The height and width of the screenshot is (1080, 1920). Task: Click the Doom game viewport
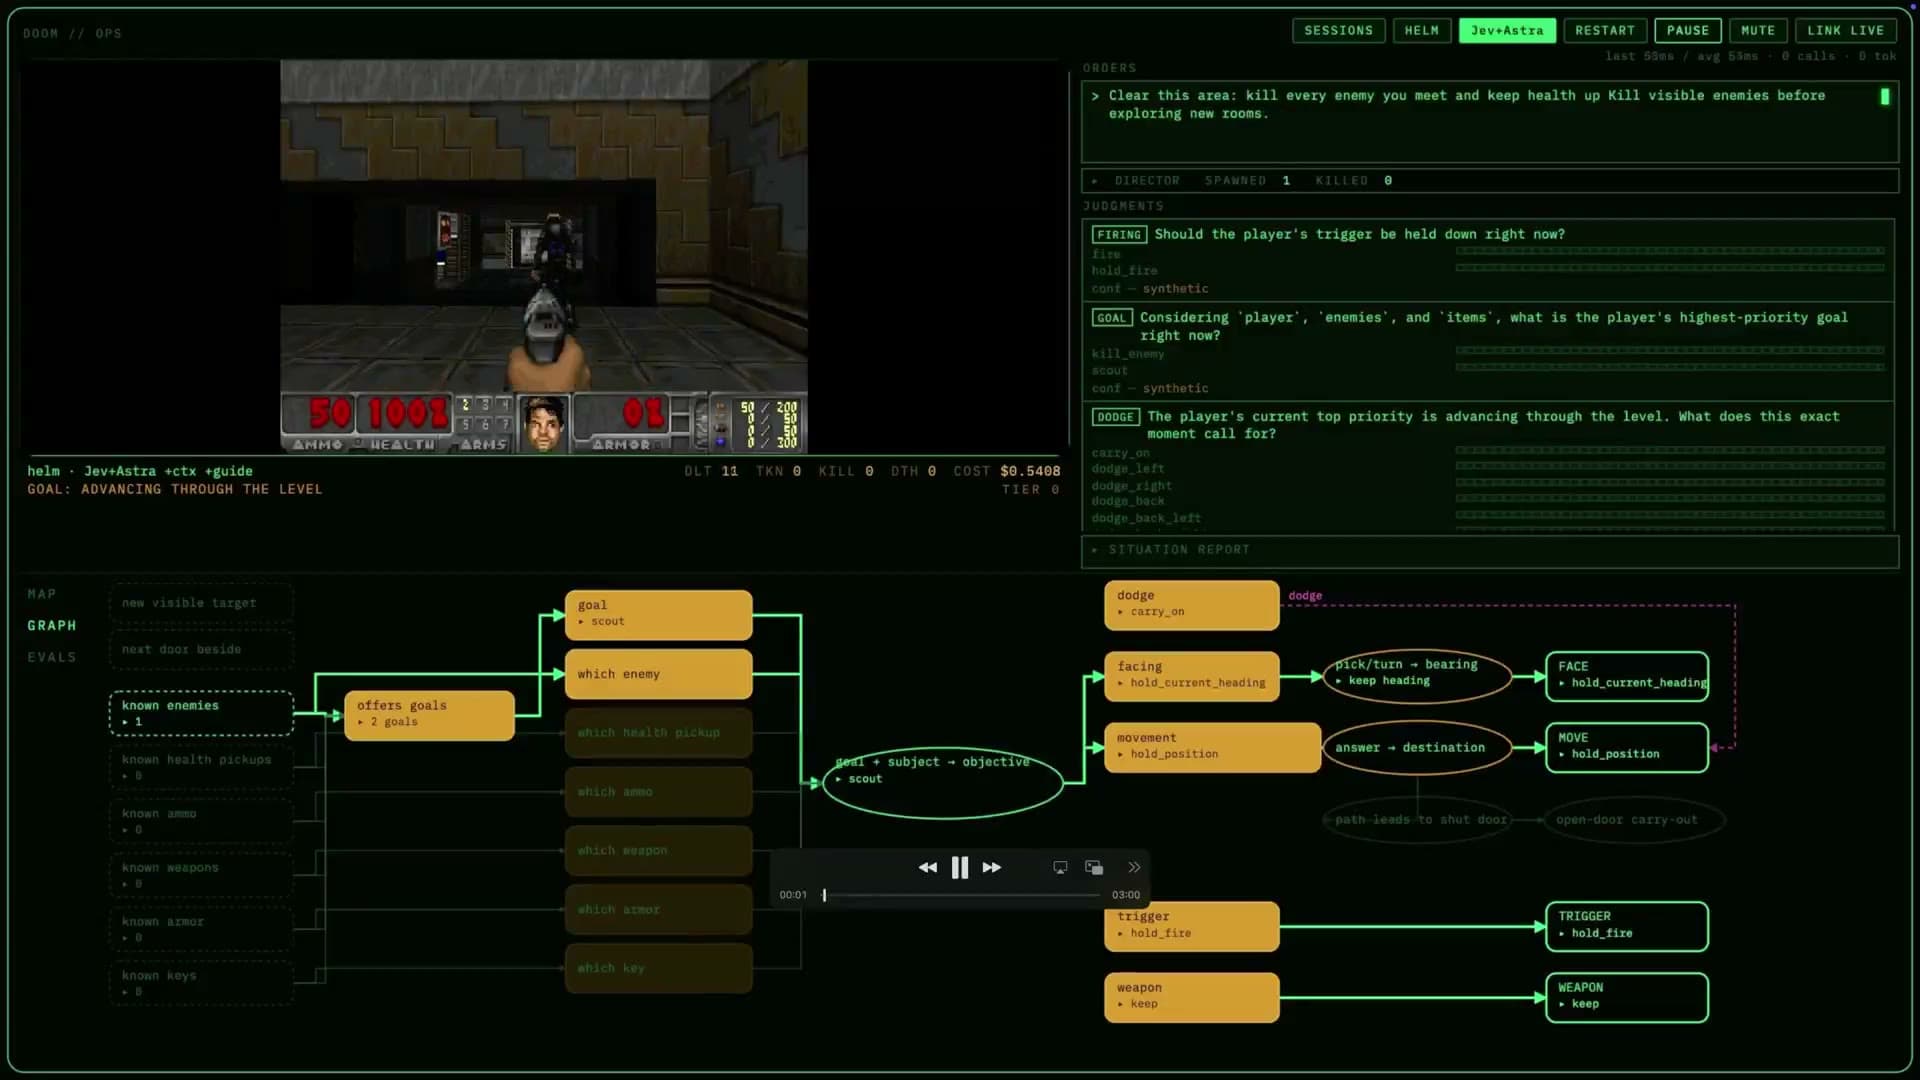click(544, 256)
